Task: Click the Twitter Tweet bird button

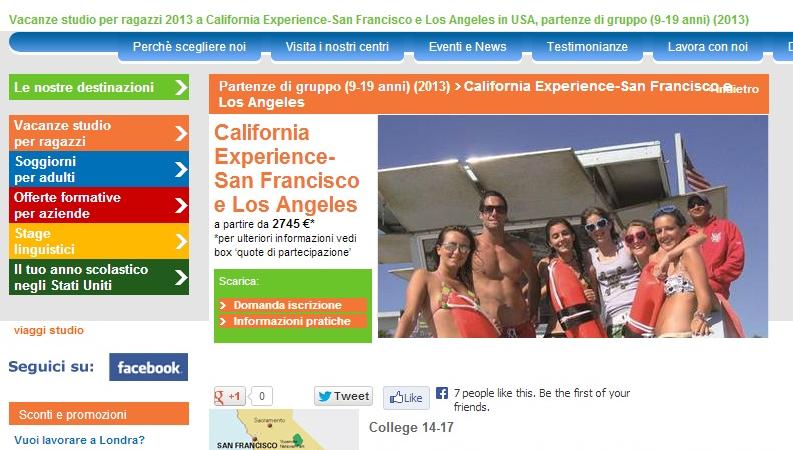Action: 343,396
